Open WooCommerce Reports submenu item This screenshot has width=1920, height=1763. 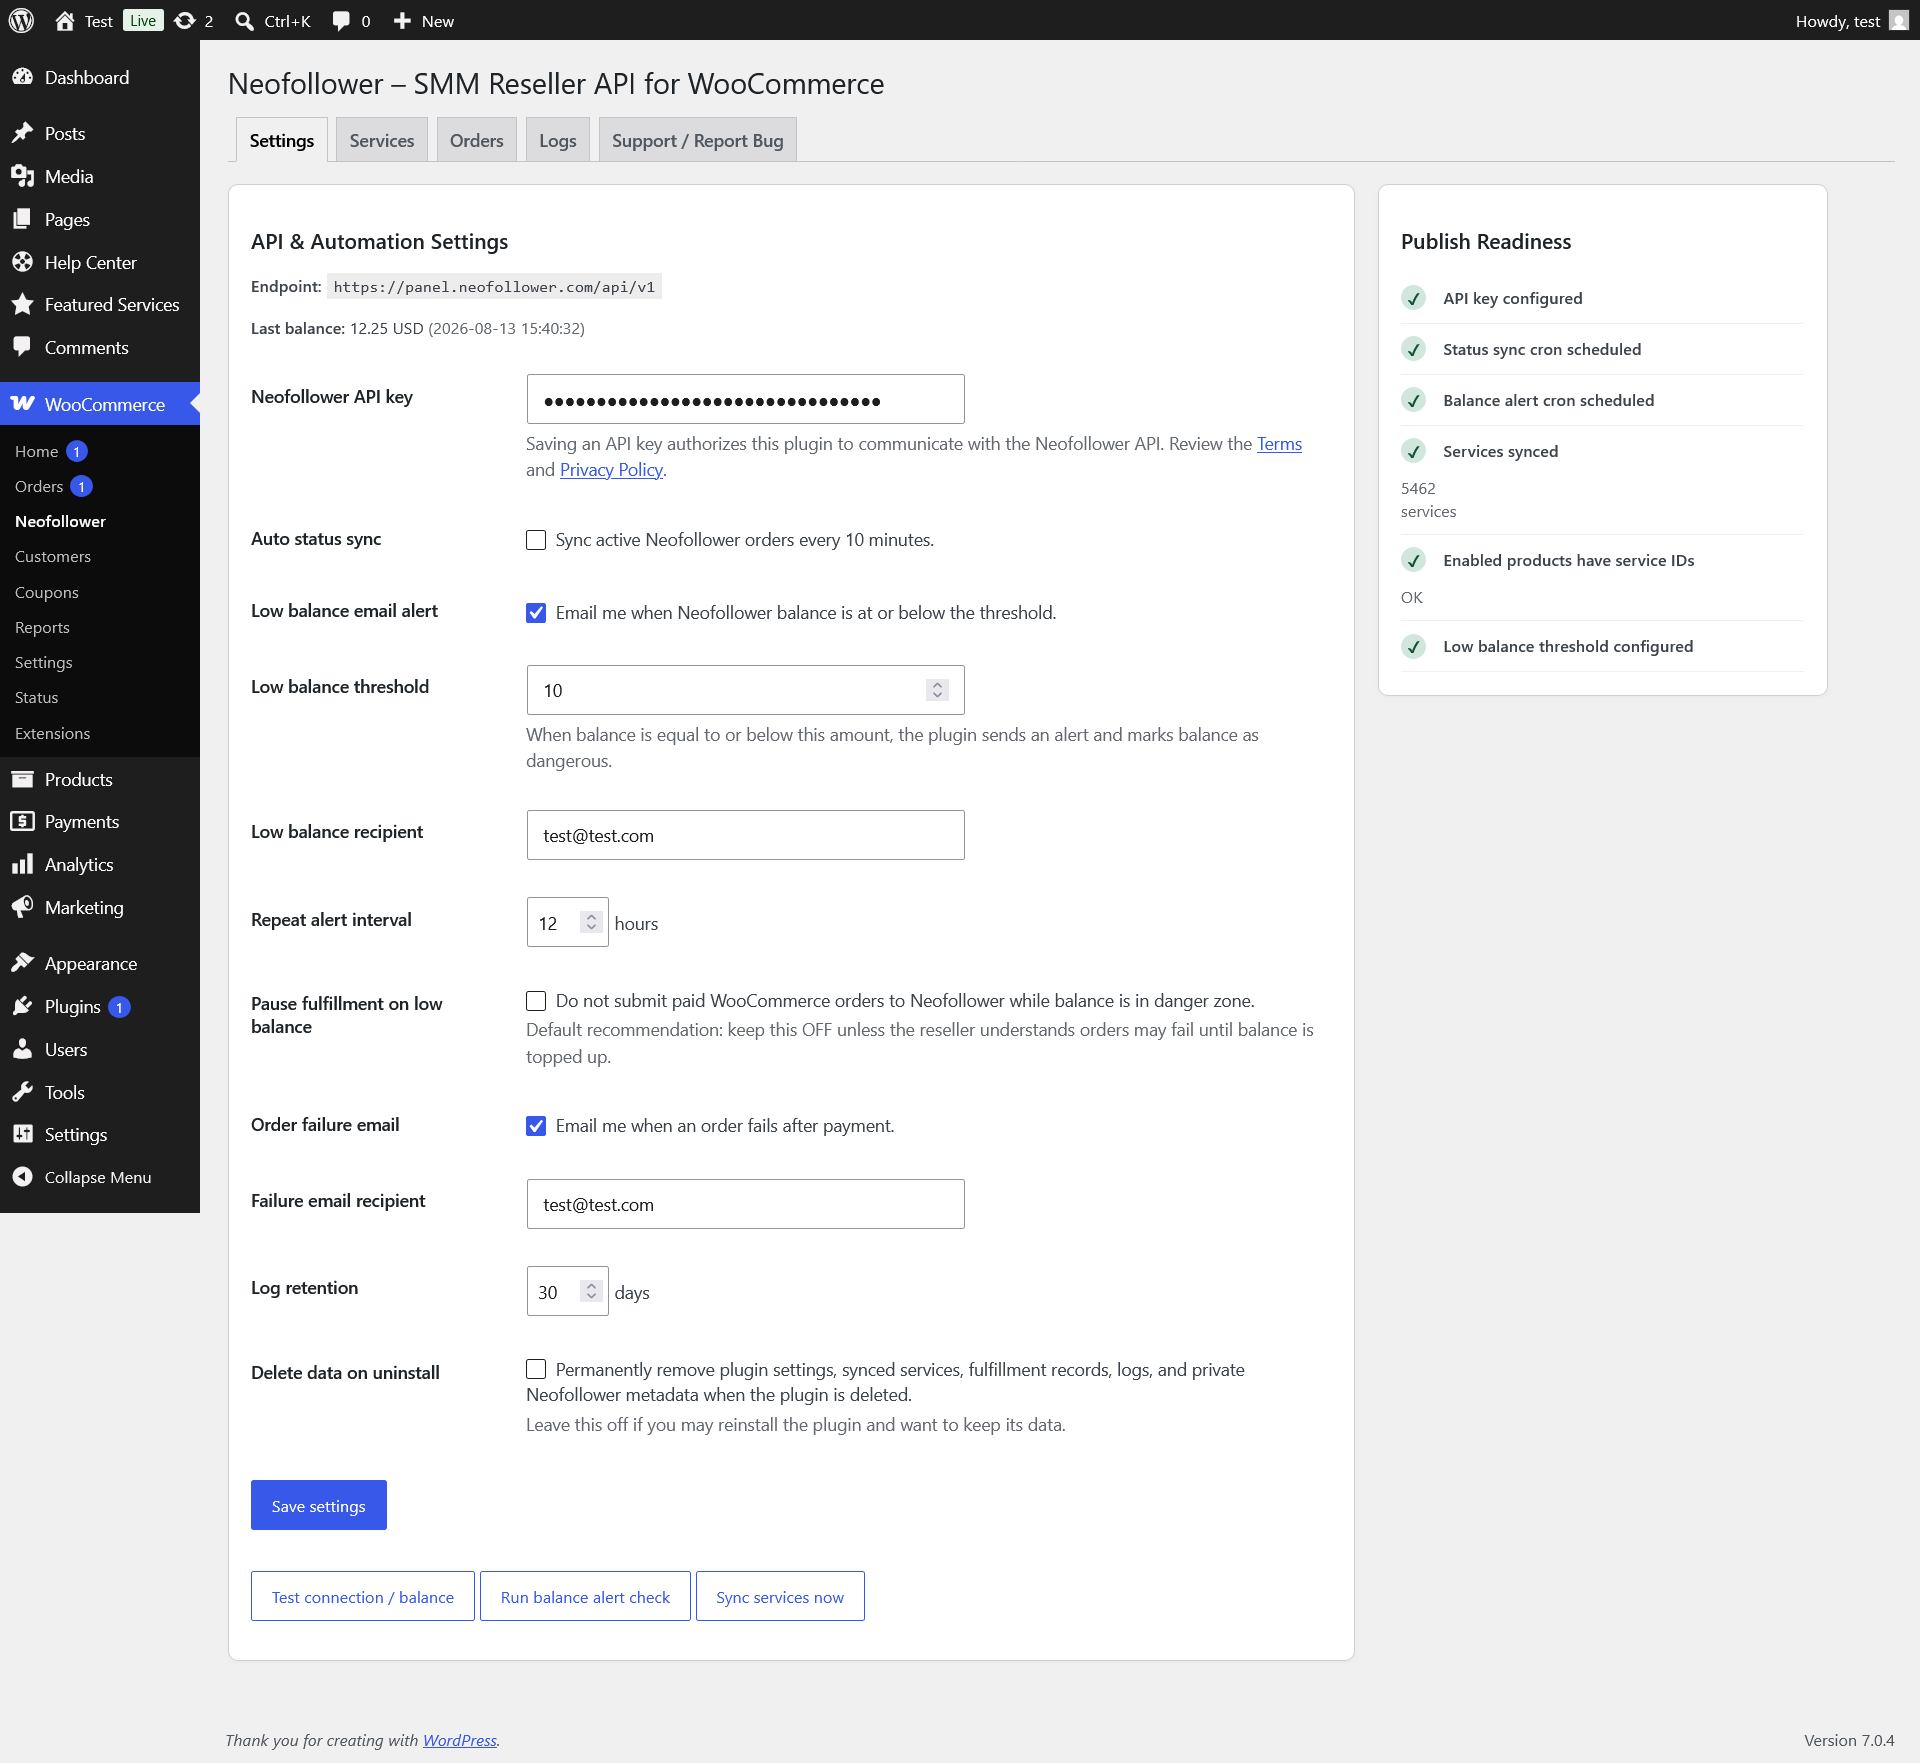pos(42,627)
